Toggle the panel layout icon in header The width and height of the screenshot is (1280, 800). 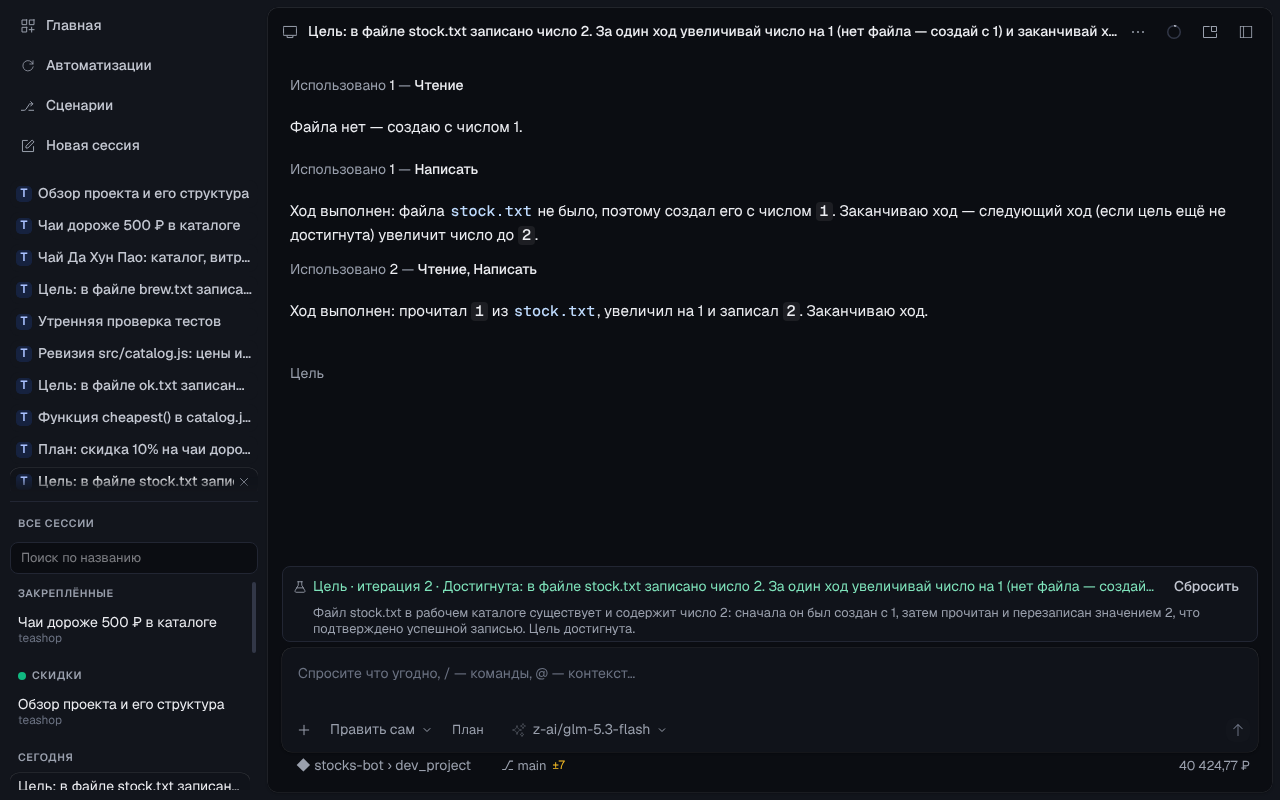[x=1210, y=32]
